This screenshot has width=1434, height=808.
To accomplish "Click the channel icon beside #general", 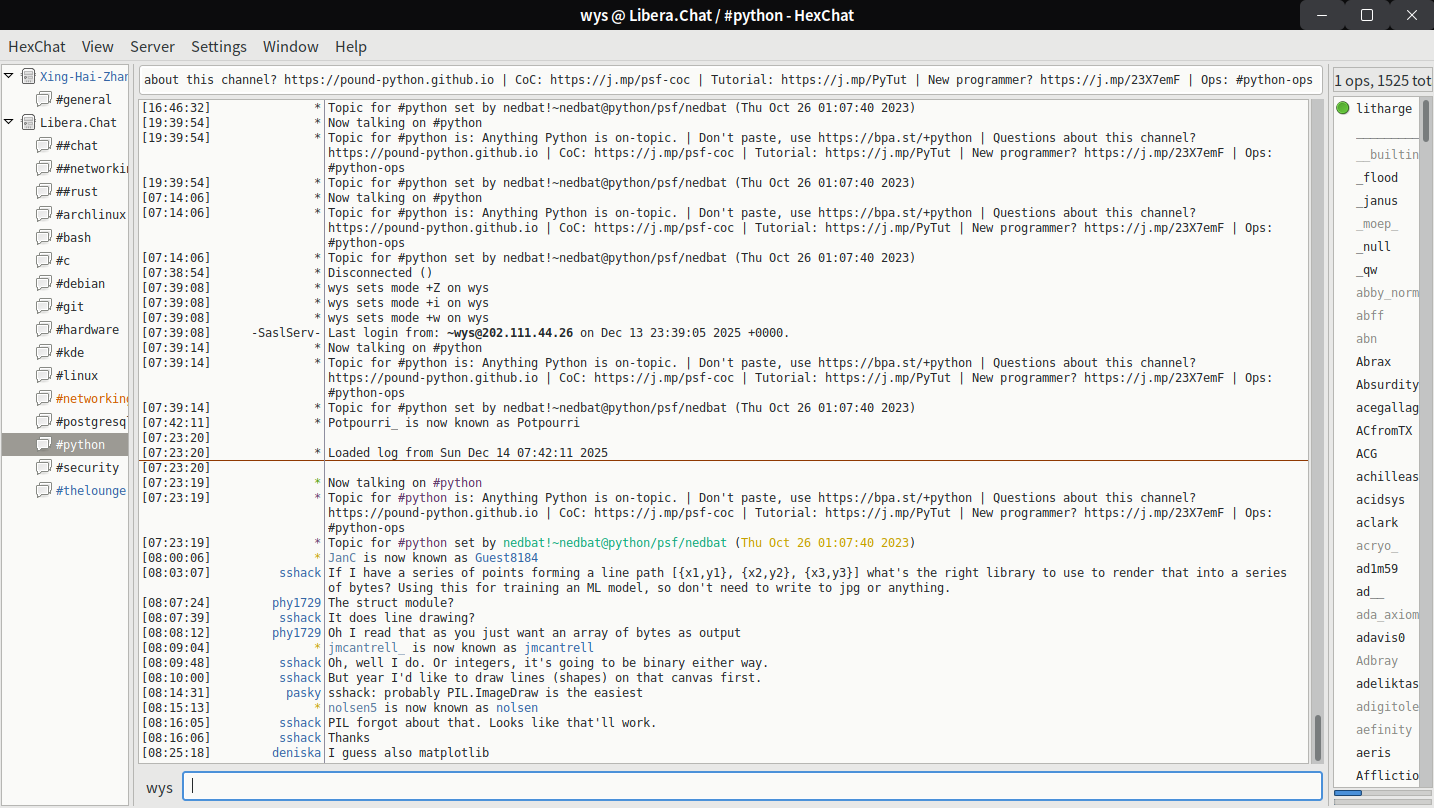I will click(x=43, y=100).
